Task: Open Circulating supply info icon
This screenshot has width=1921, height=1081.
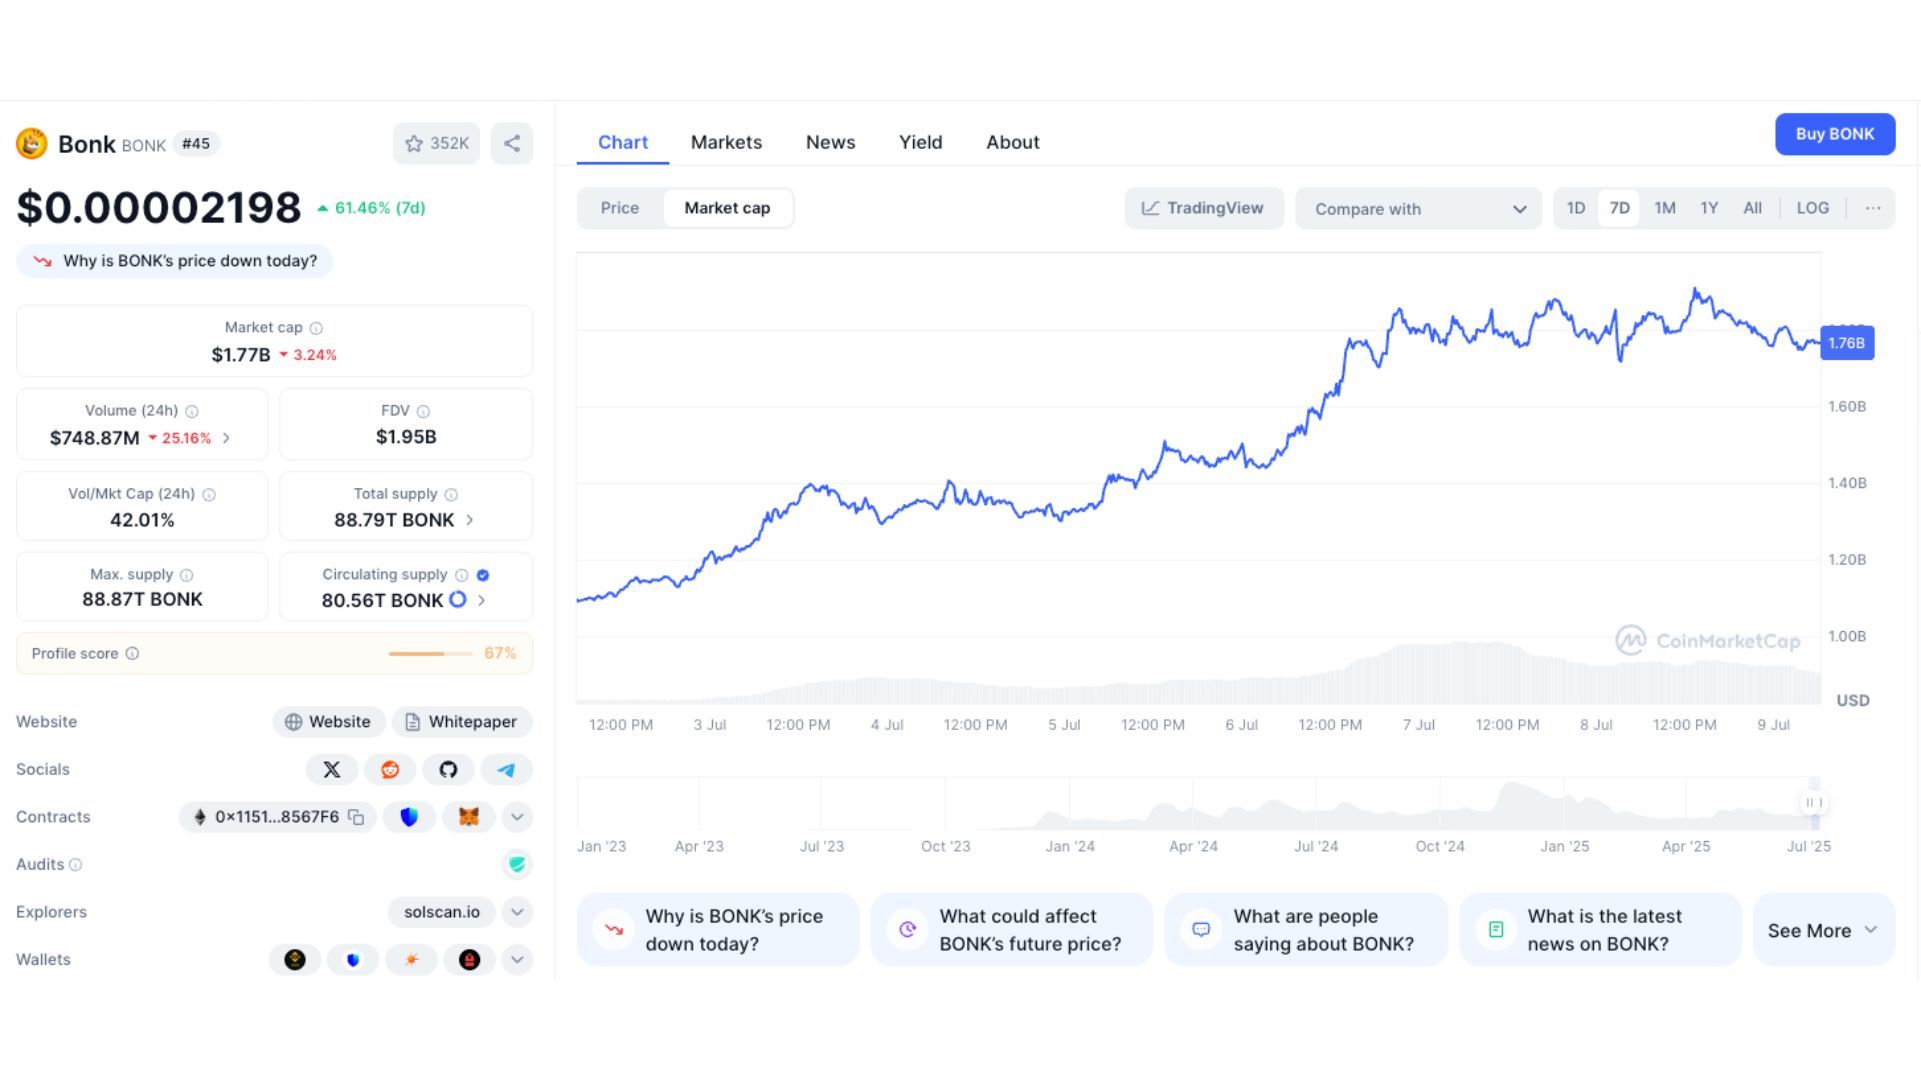Action: [461, 575]
